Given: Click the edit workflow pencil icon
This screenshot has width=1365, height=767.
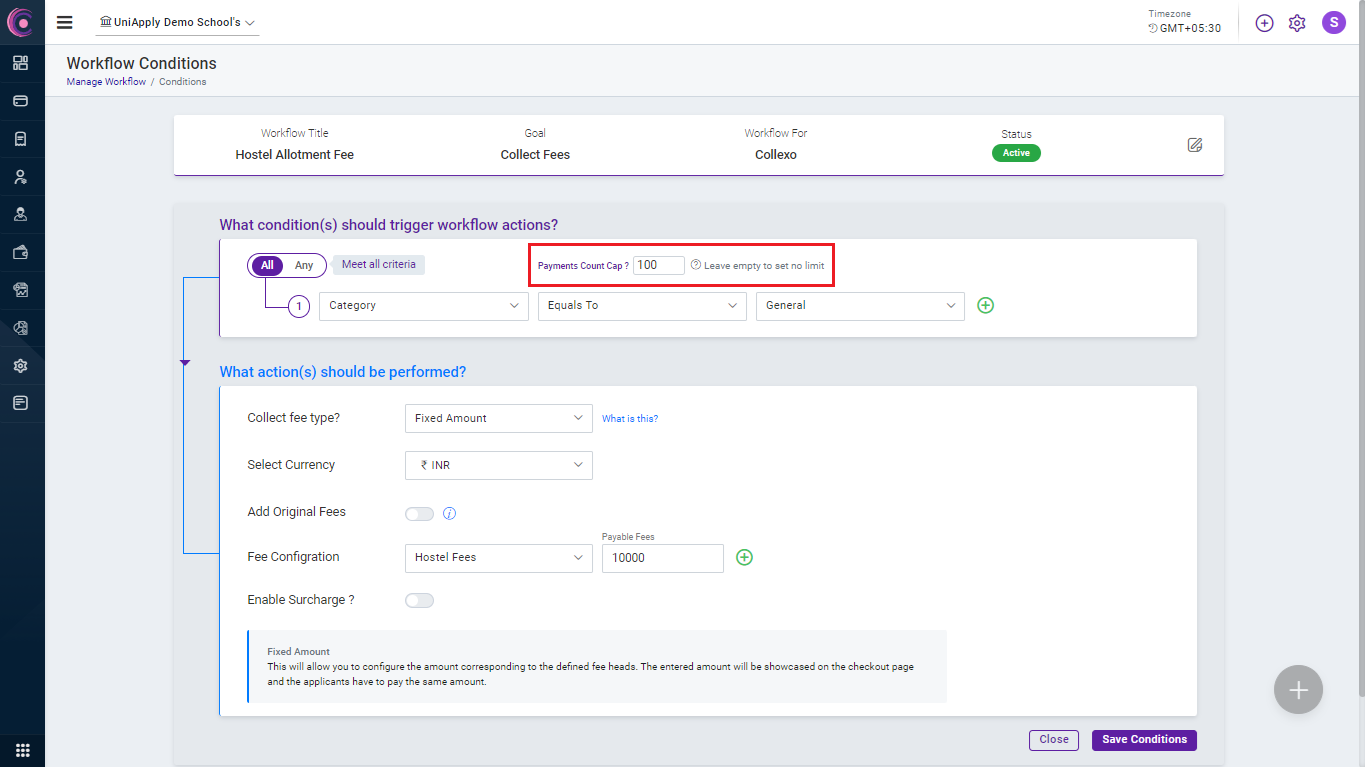Looking at the screenshot, I should click(x=1194, y=145).
